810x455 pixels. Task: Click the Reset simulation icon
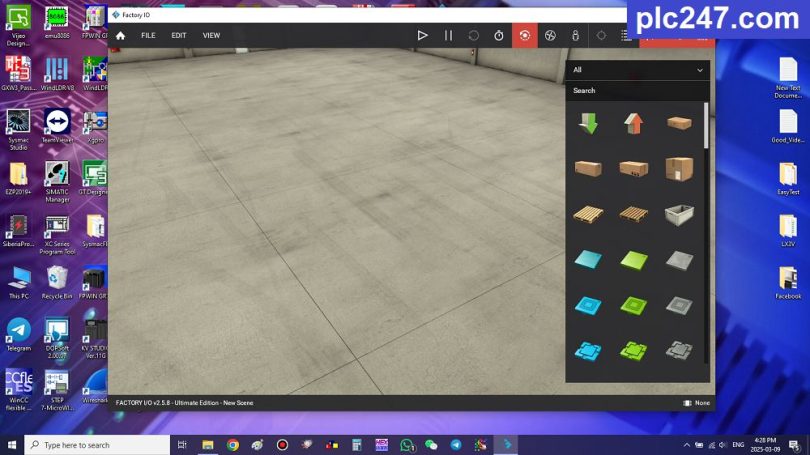point(474,35)
